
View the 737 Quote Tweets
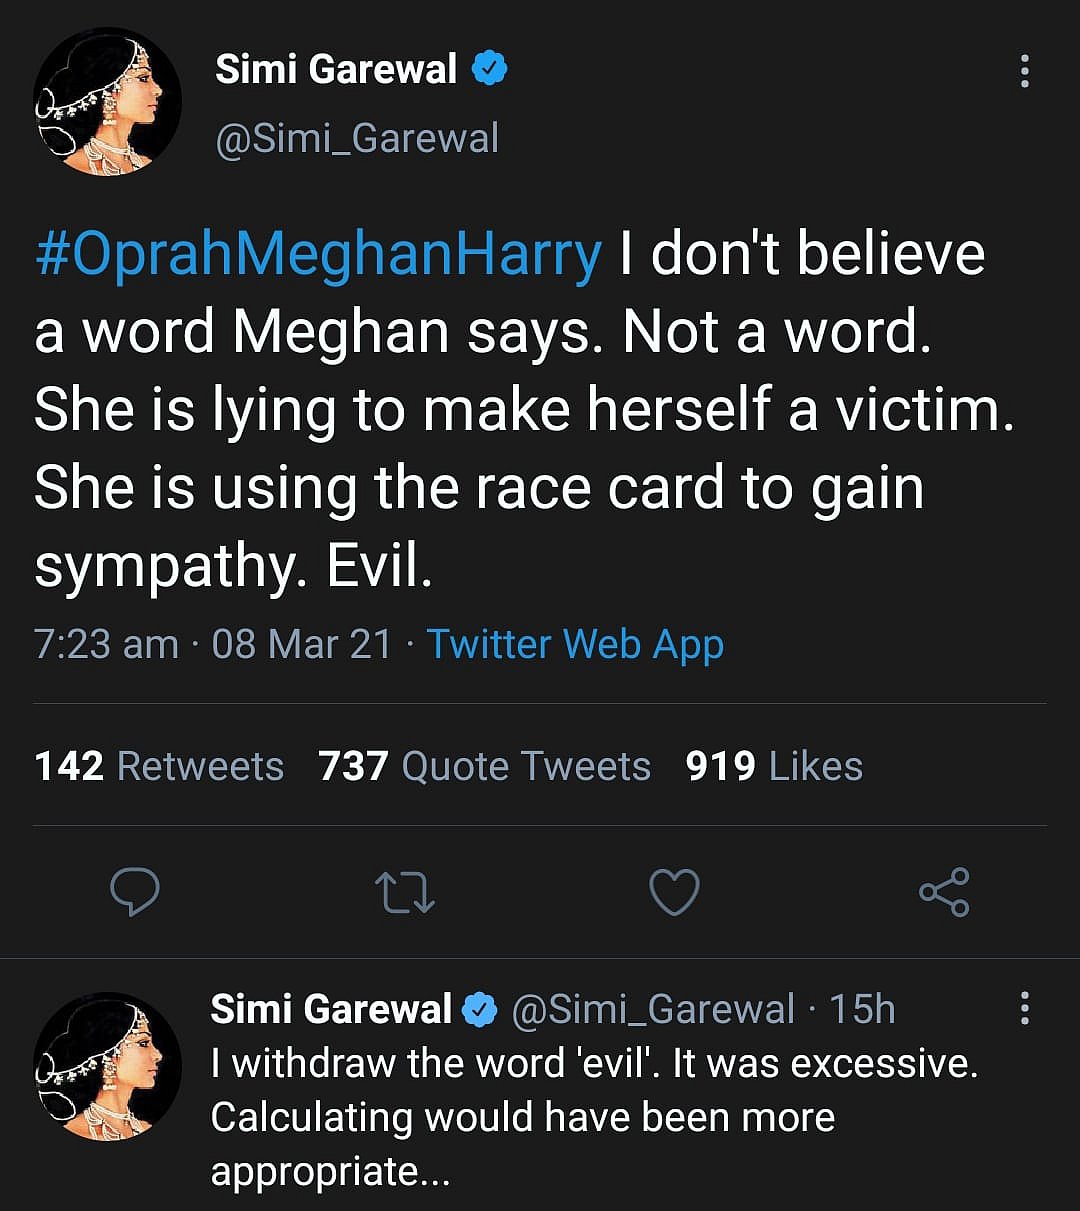484,767
